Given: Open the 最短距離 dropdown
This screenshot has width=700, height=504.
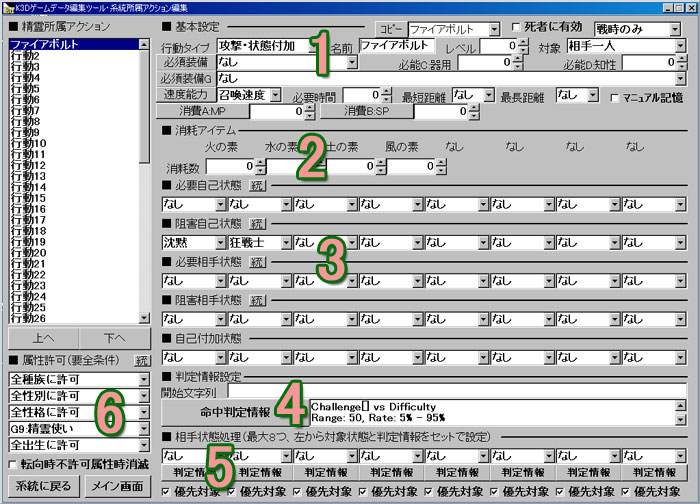Looking at the screenshot, I should tap(489, 95).
